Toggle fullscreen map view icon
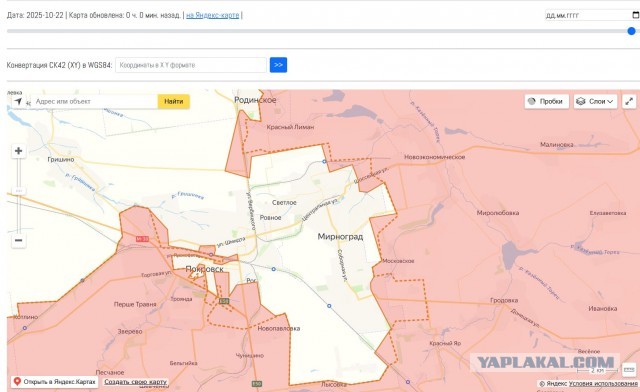640x392 pixels. 629,101
